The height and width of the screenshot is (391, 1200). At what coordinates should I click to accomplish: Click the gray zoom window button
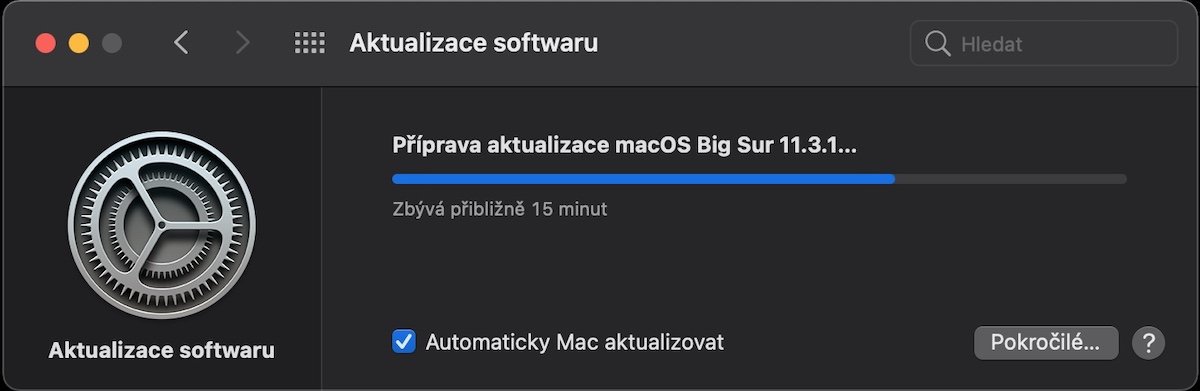pos(111,43)
